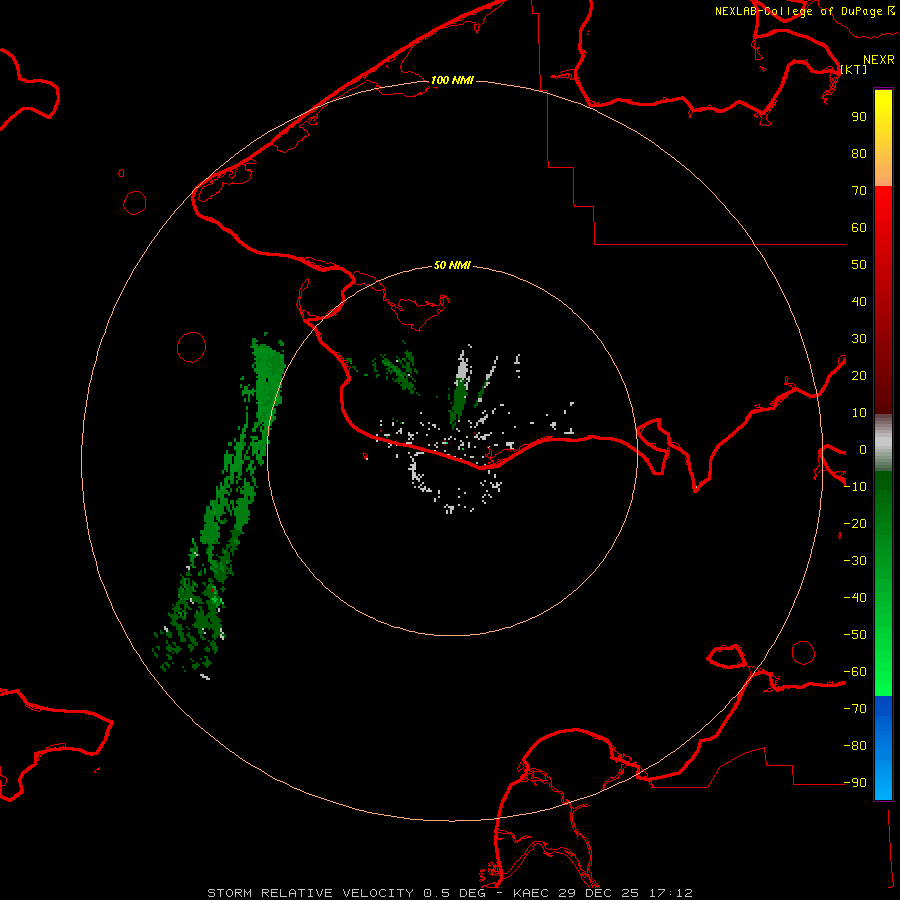Click the 80 value on velocity scale

[859, 153]
